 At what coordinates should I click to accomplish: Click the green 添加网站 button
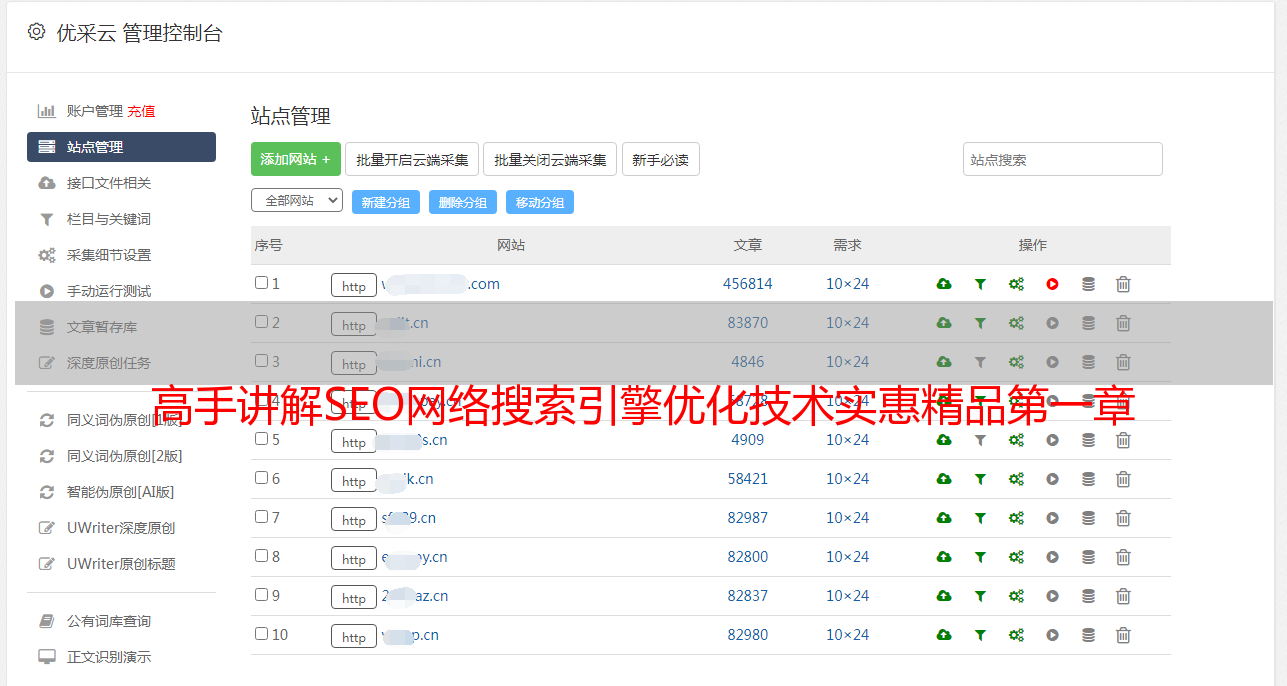click(x=296, y=159)
